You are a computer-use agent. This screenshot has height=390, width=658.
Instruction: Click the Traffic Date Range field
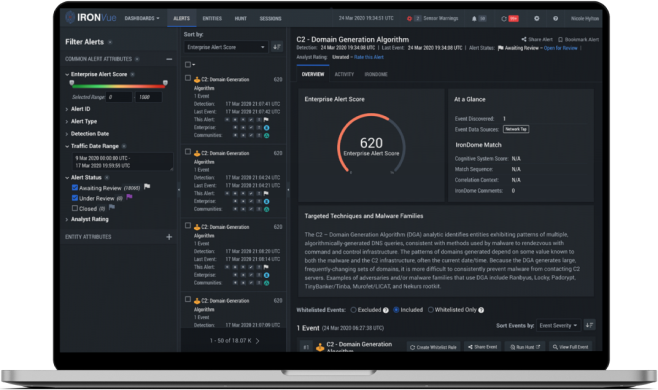tap(122, 162)
